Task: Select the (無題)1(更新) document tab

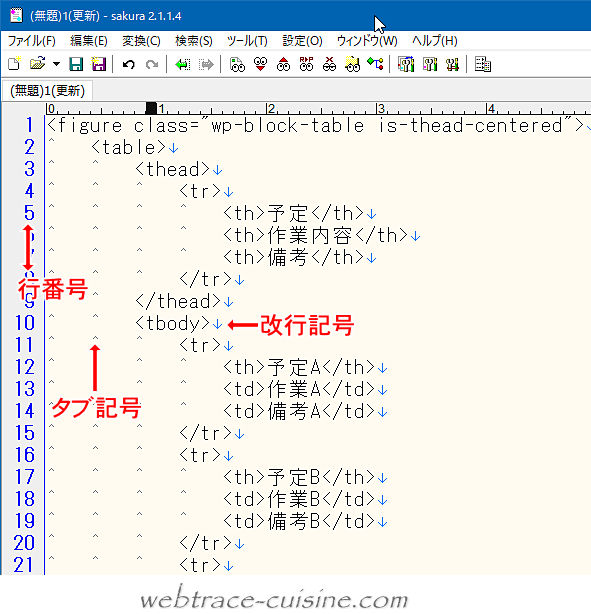Action: pos(47,91)
